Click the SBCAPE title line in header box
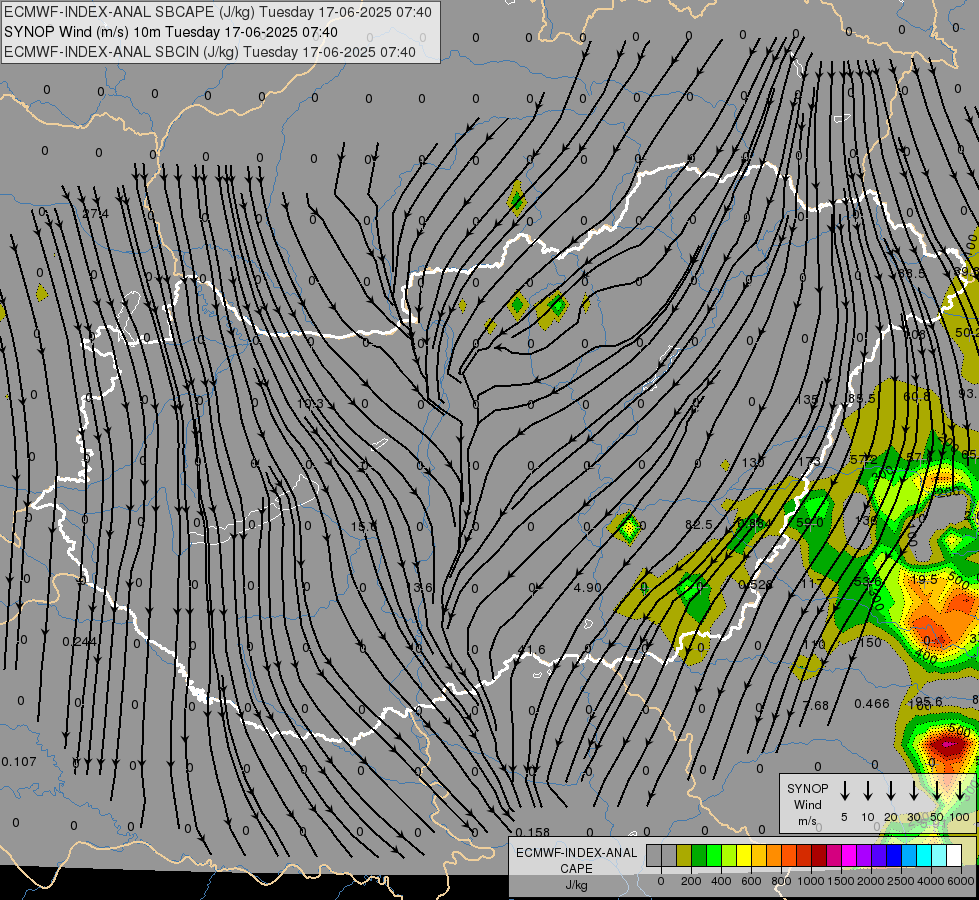This screenshot has height=900, width=979. (x=218, y=12)
